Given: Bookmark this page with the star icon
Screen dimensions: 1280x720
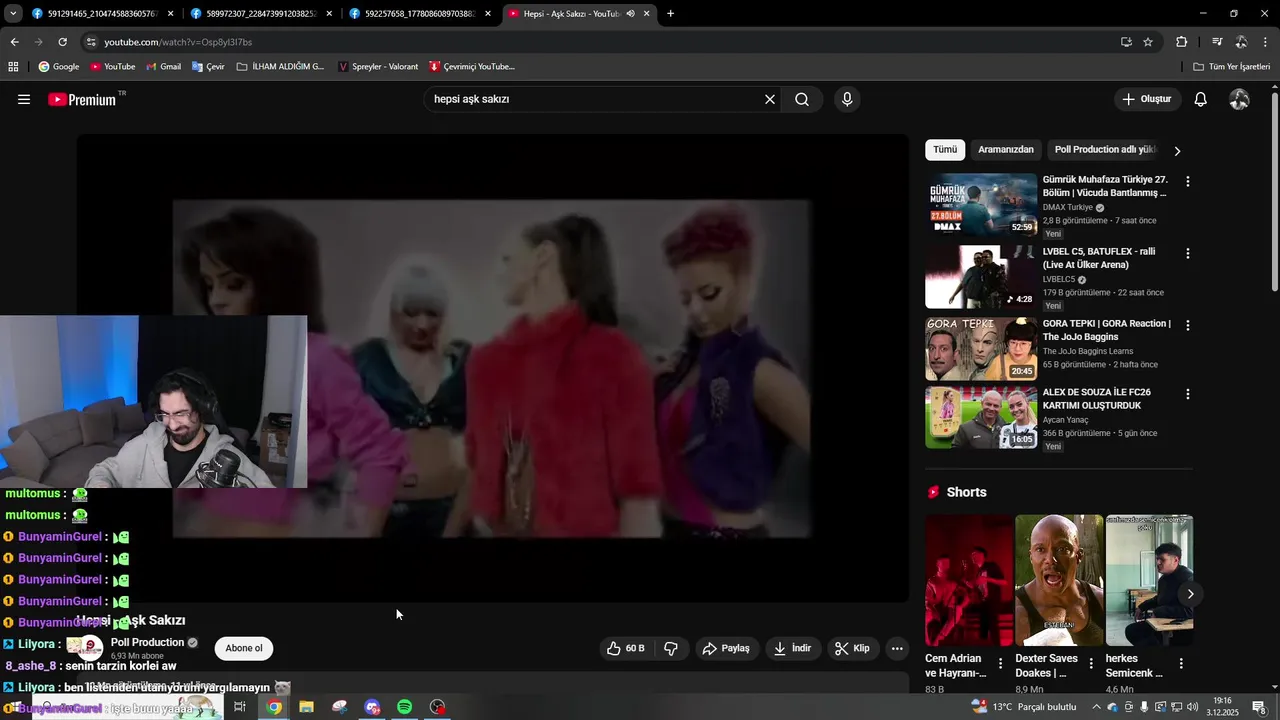Looking at the screenshot, I should [x=1148, y=42].
